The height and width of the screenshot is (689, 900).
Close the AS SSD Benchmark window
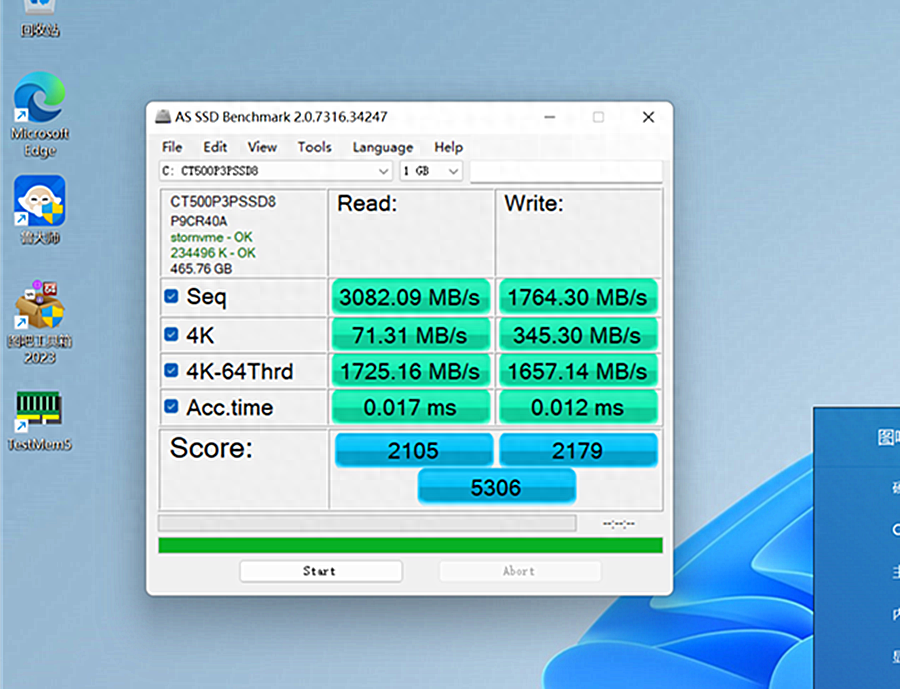click(649, 117)
